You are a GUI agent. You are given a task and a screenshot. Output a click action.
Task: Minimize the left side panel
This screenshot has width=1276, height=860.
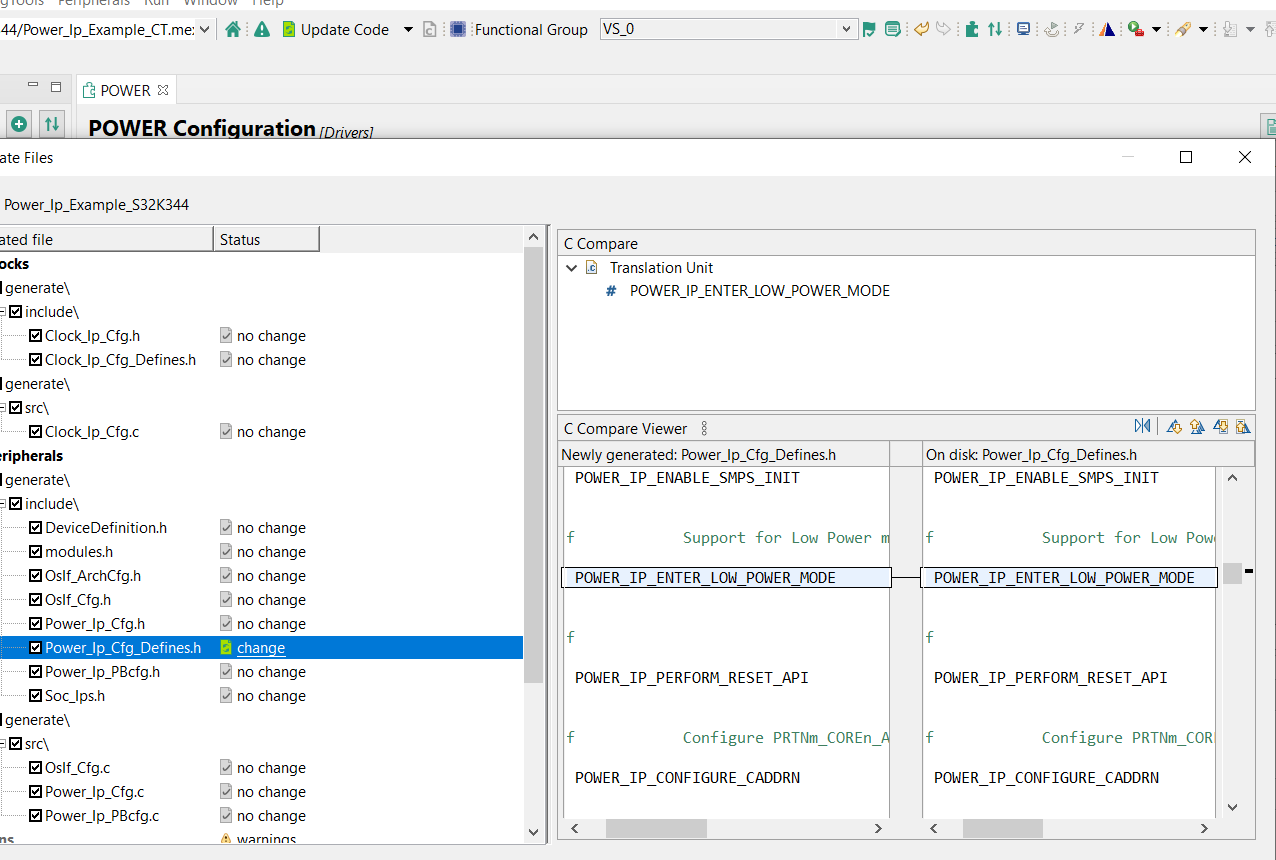pyautogui.click(x=32, y=86)
